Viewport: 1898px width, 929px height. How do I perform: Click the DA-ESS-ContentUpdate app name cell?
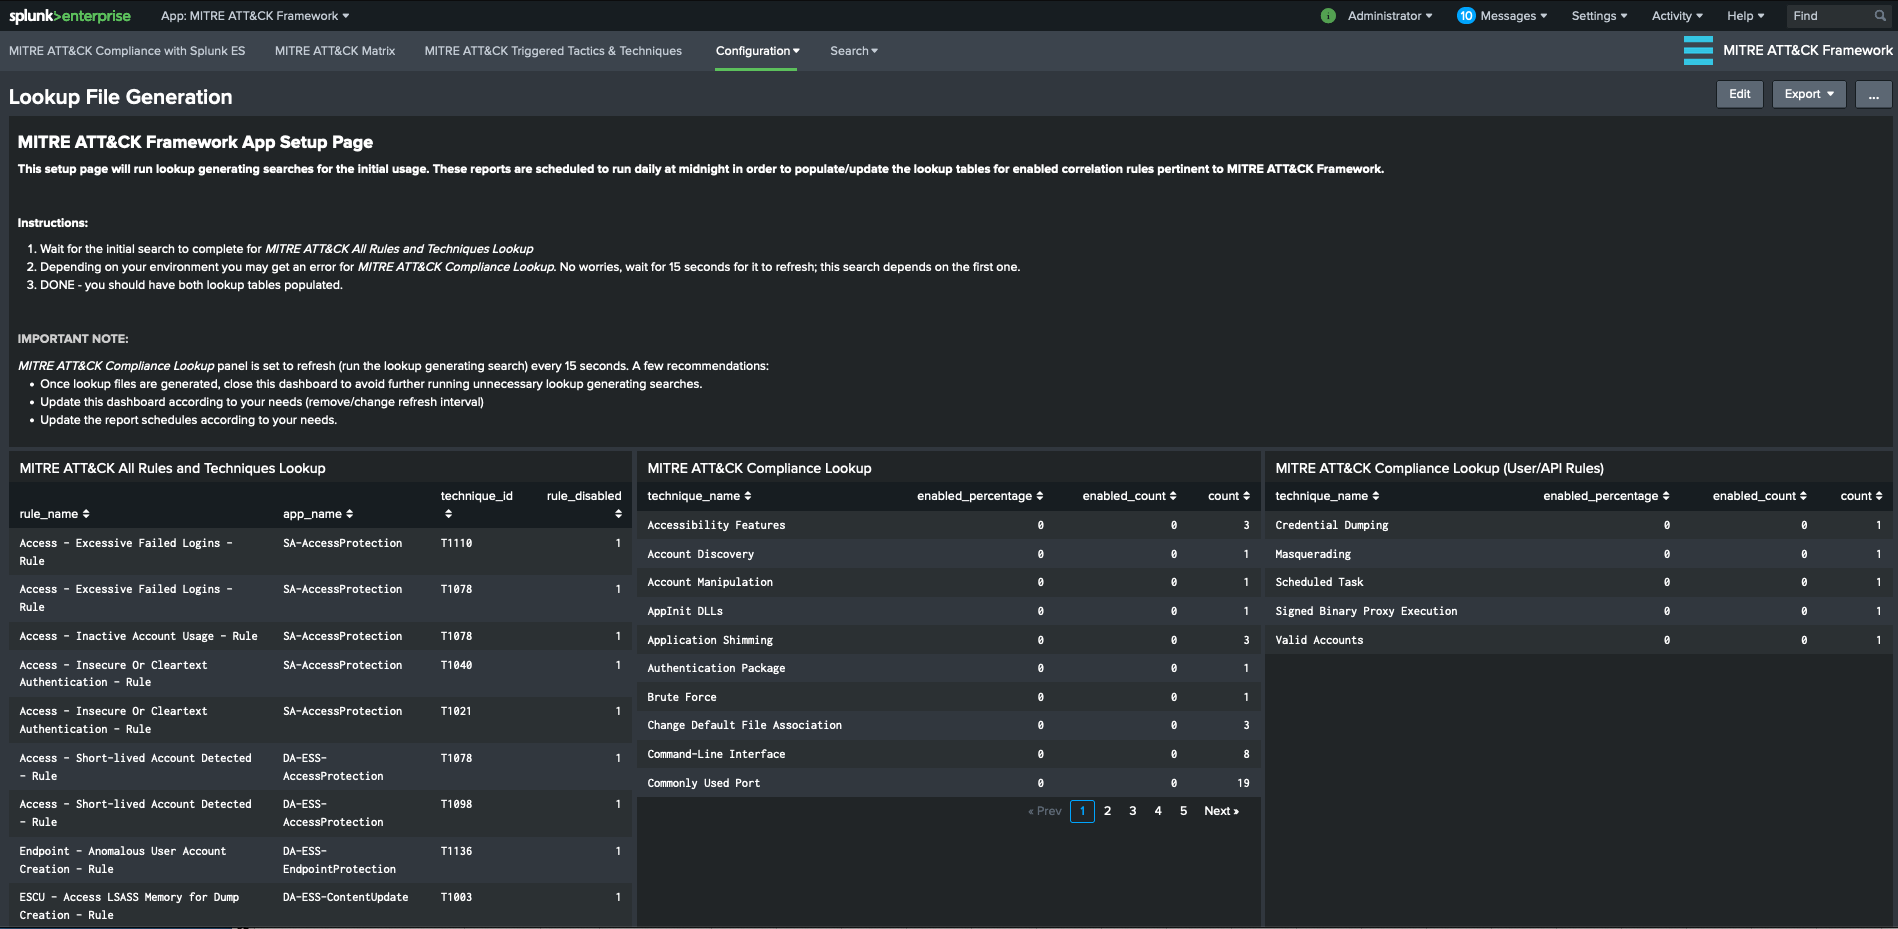tap(345, 897)
